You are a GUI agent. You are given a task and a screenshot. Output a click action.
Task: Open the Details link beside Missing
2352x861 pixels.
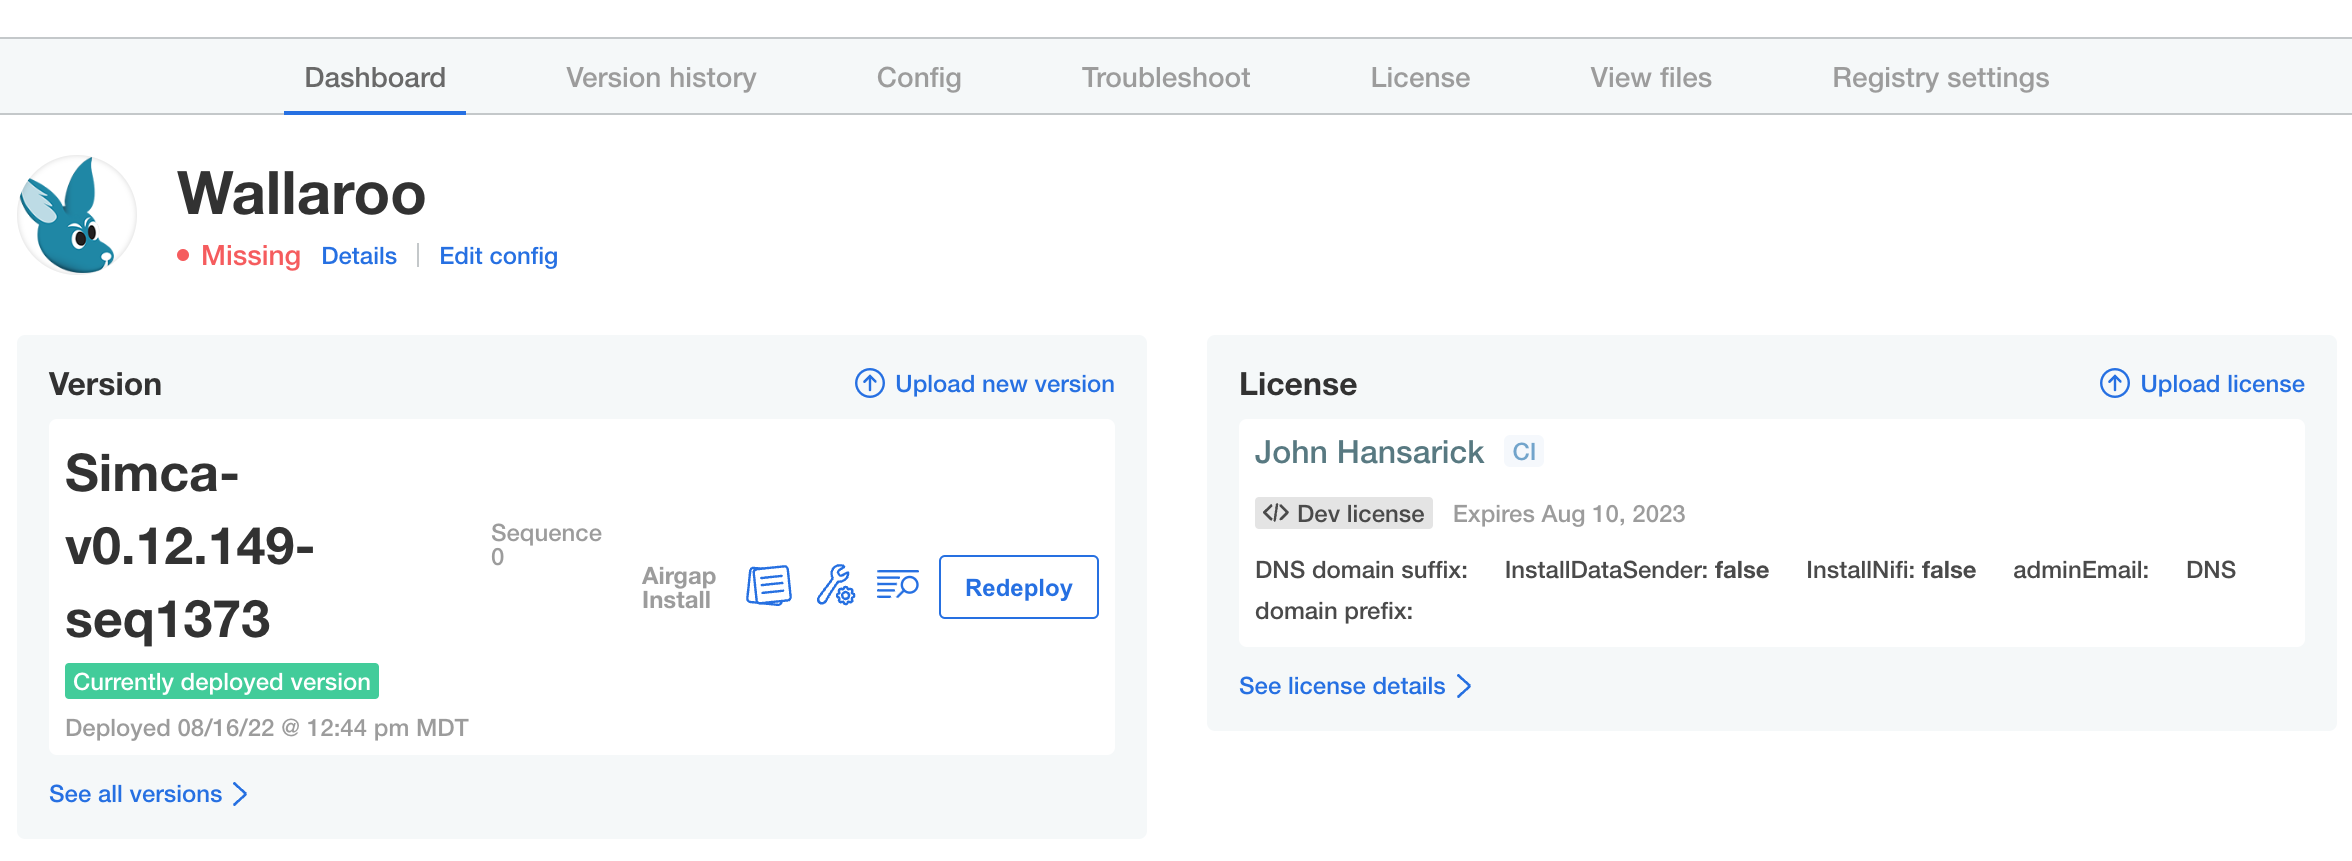coord(359,256)
